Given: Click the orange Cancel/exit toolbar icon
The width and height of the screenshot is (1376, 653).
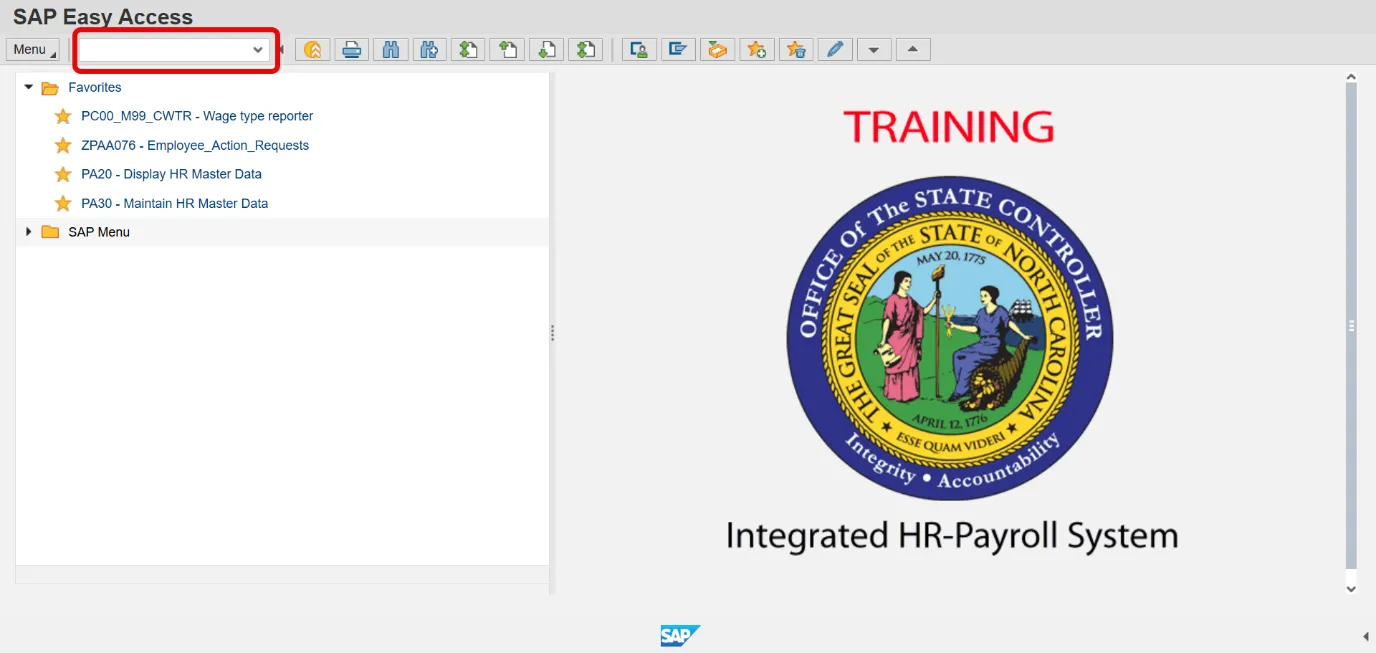Looking at the screenshot, I should point(313,49).
